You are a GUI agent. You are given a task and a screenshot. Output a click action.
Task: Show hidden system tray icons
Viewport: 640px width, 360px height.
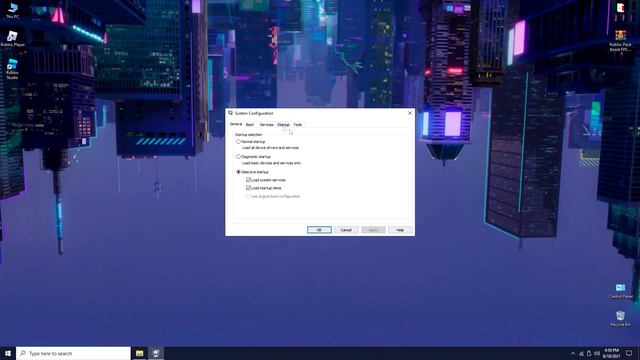573,353
